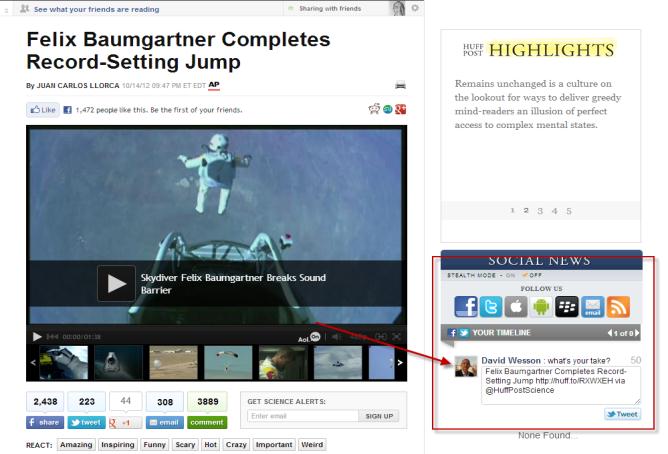Share the article on Reddit

374,109
